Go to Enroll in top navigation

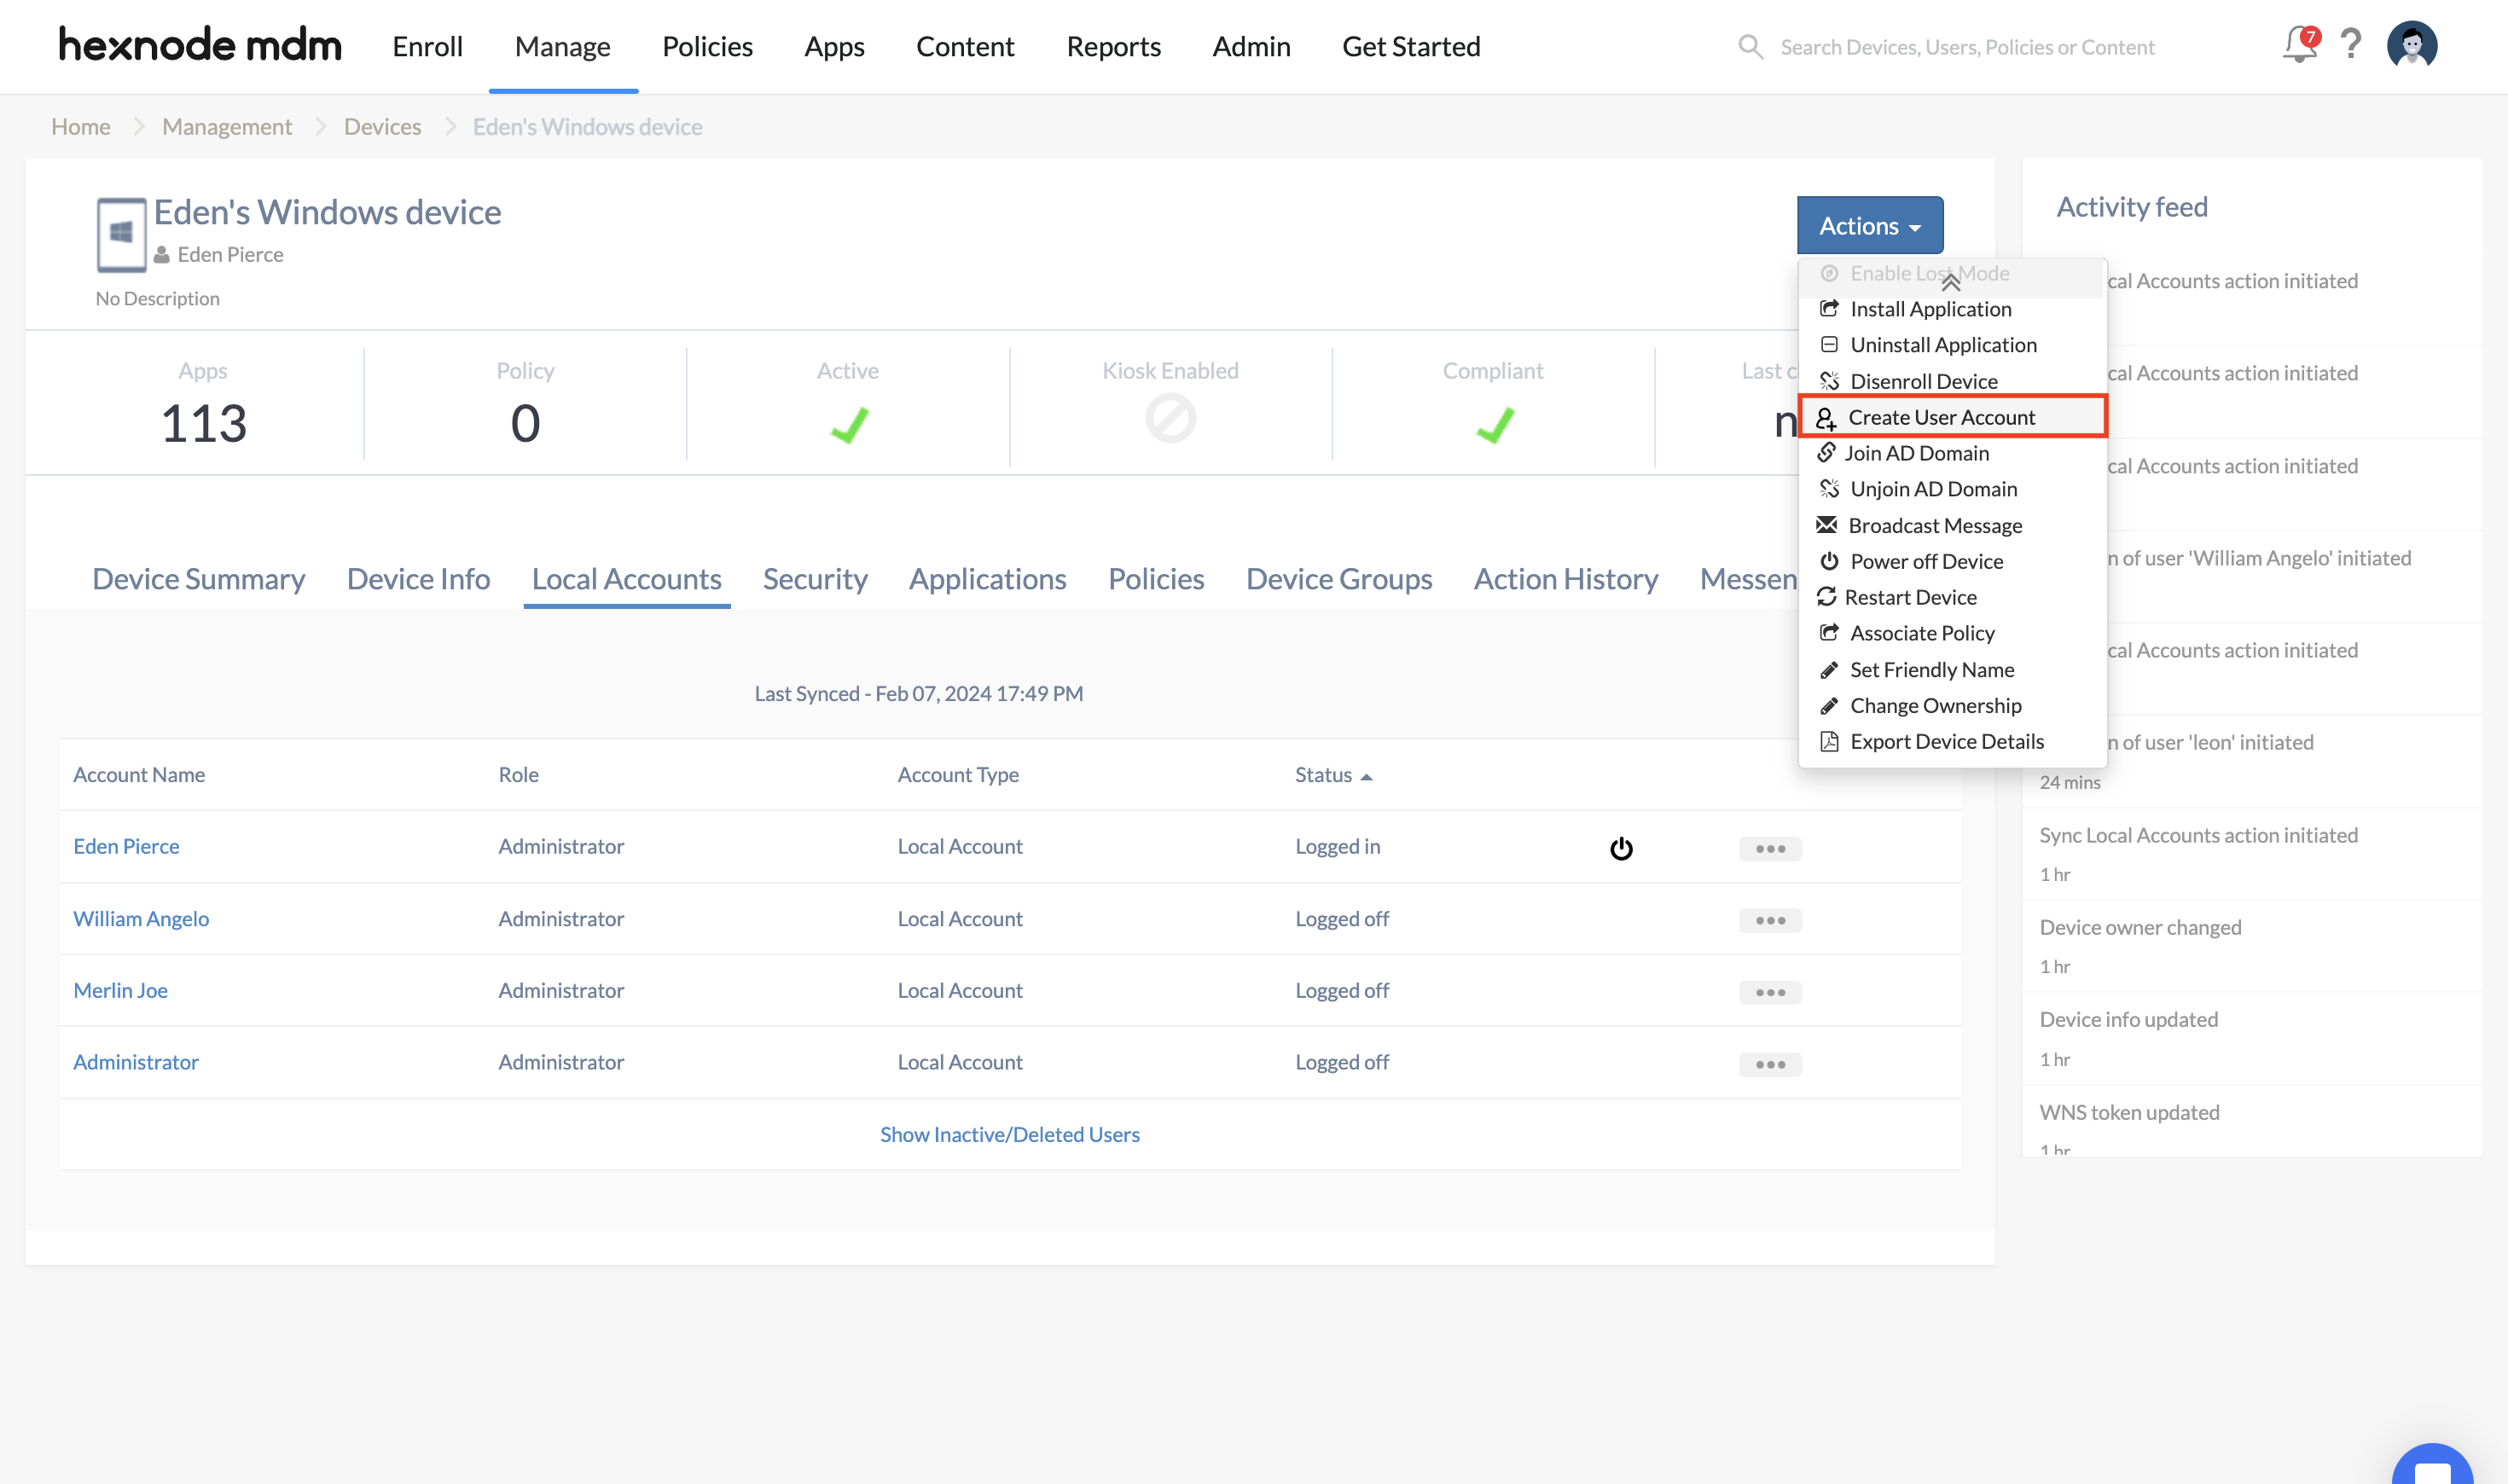pos(427,46)
